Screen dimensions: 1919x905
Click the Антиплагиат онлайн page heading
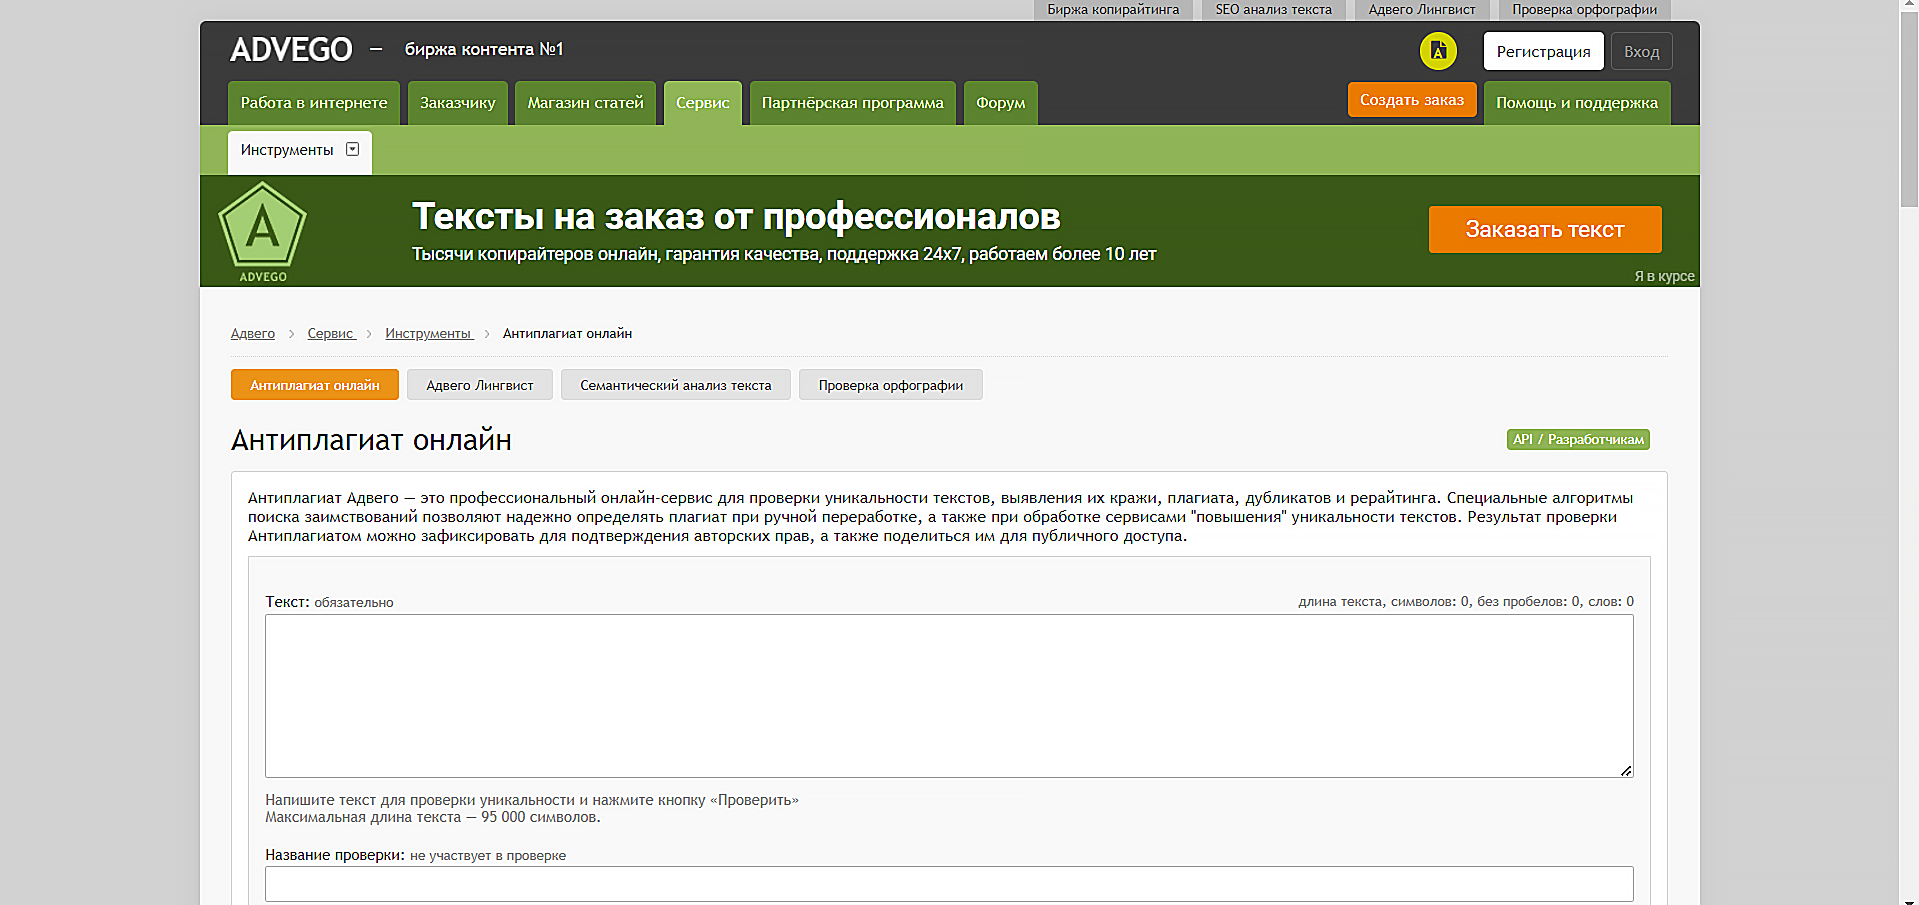(371, 440)
